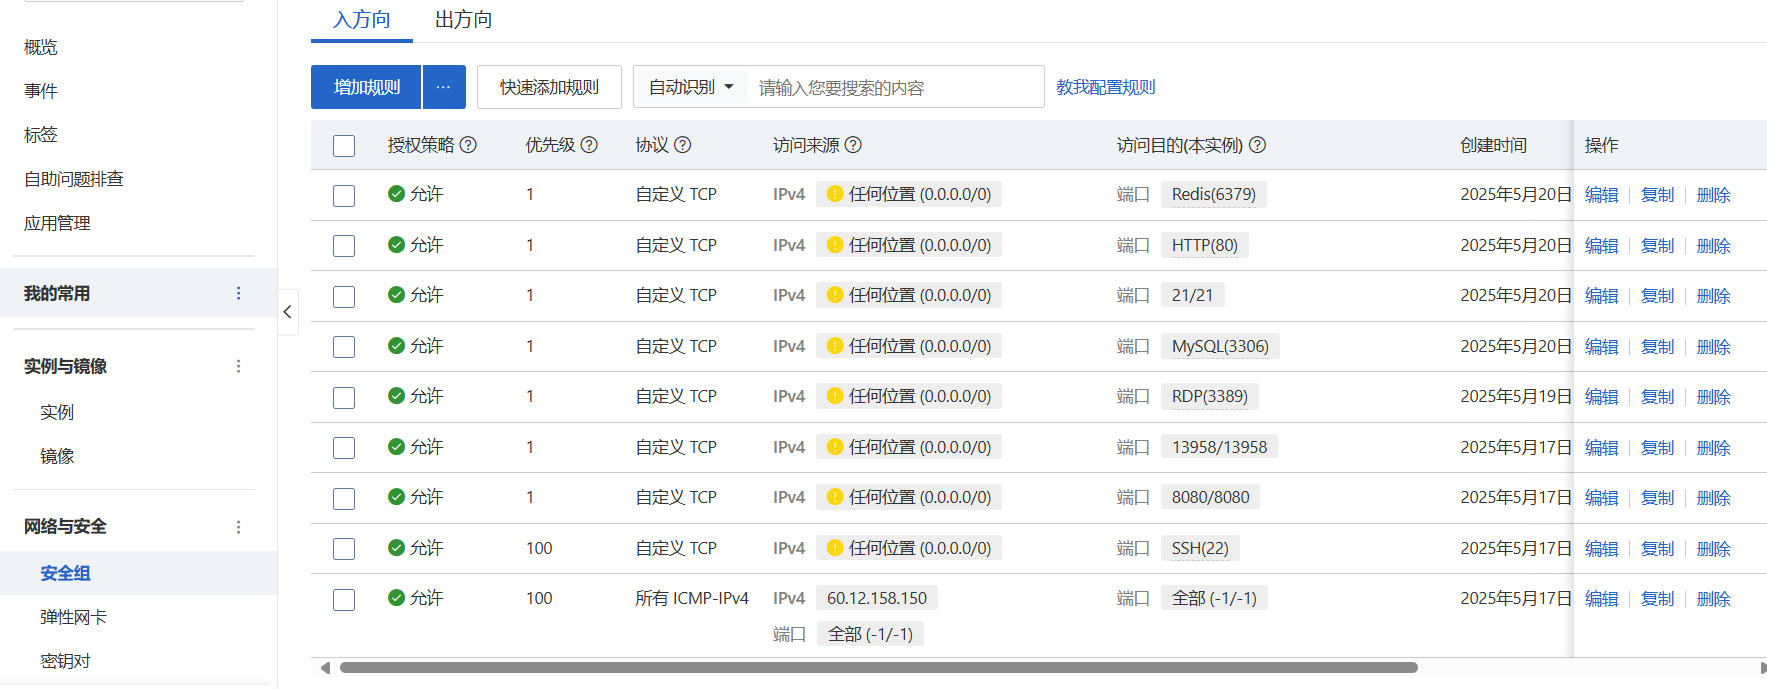
Task: Open the three-dot menu beside 增加规则
Action: click(x=444, y=87)
